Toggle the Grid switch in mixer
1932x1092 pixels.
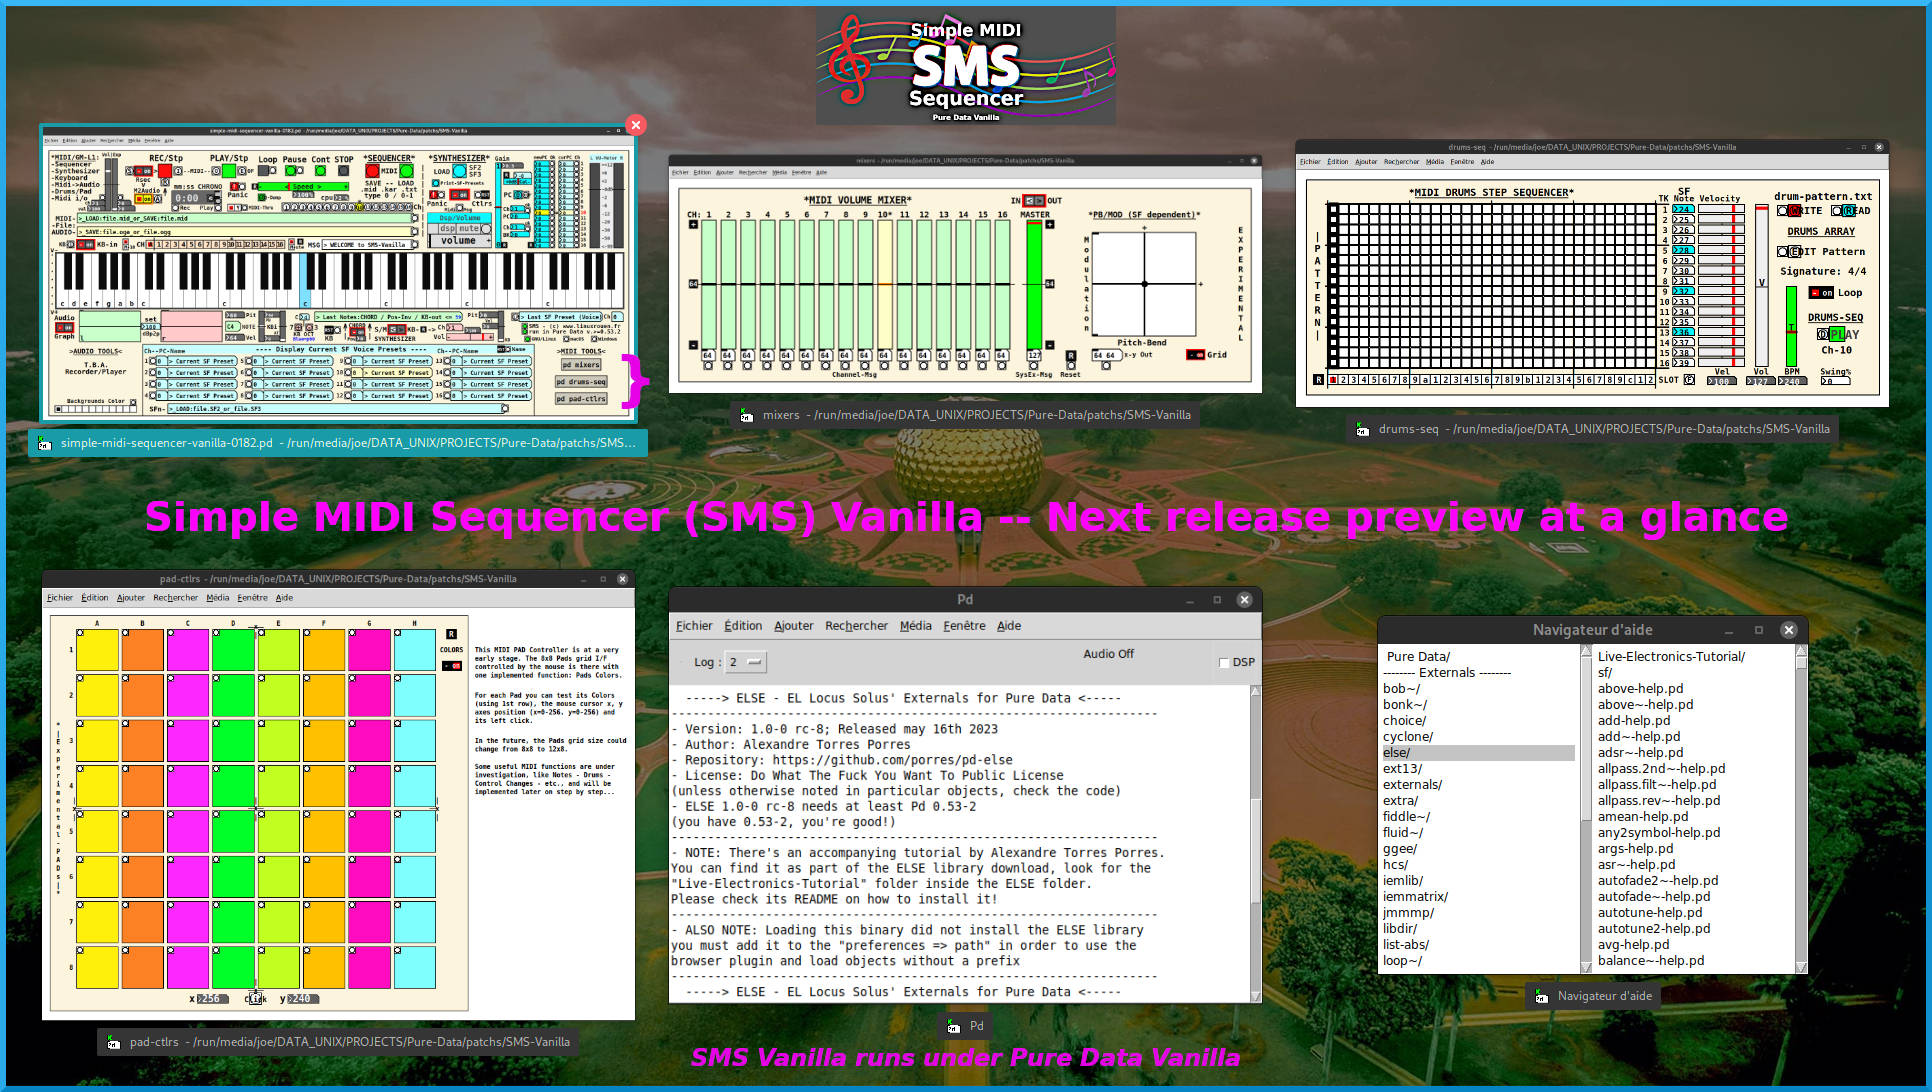pos(1195,354)
